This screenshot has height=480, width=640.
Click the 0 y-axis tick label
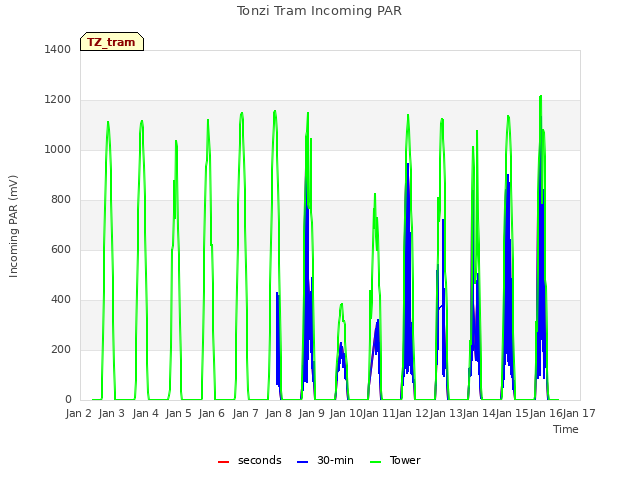coord(68,400)
